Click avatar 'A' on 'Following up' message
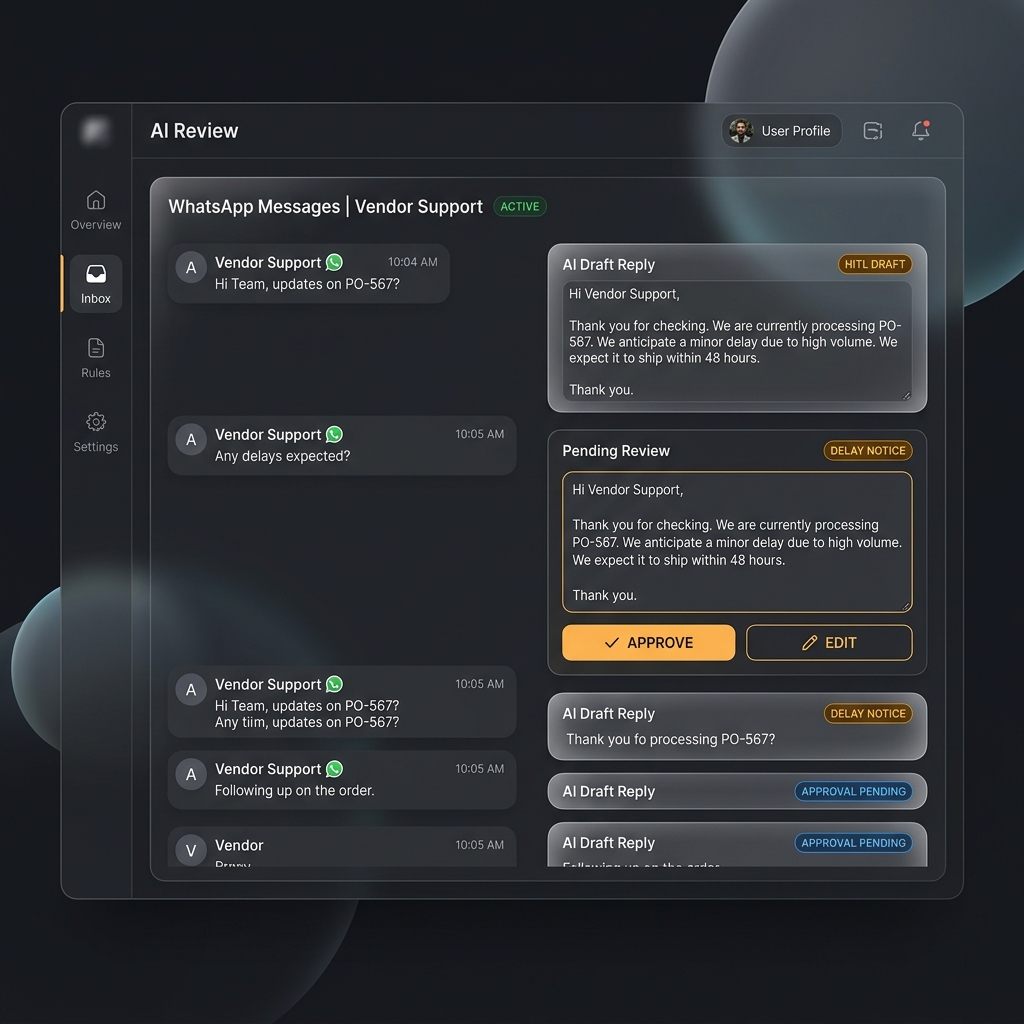Image resolution: width=1024 pixels, height=1024 pixels. point(191,775)
